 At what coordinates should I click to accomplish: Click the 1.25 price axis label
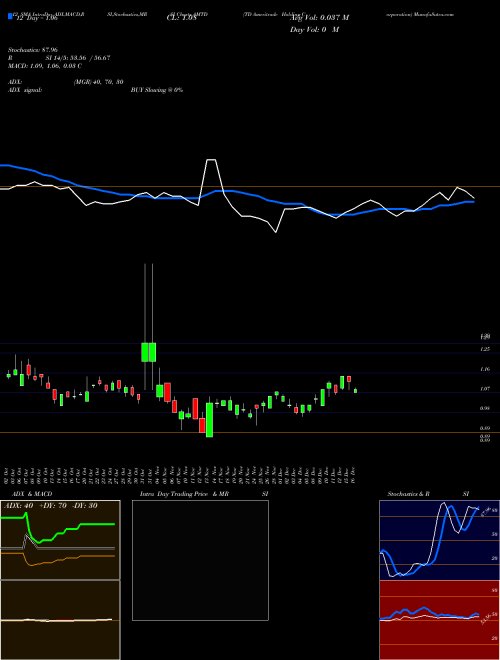pyautogui.click(x=485, y=349)
